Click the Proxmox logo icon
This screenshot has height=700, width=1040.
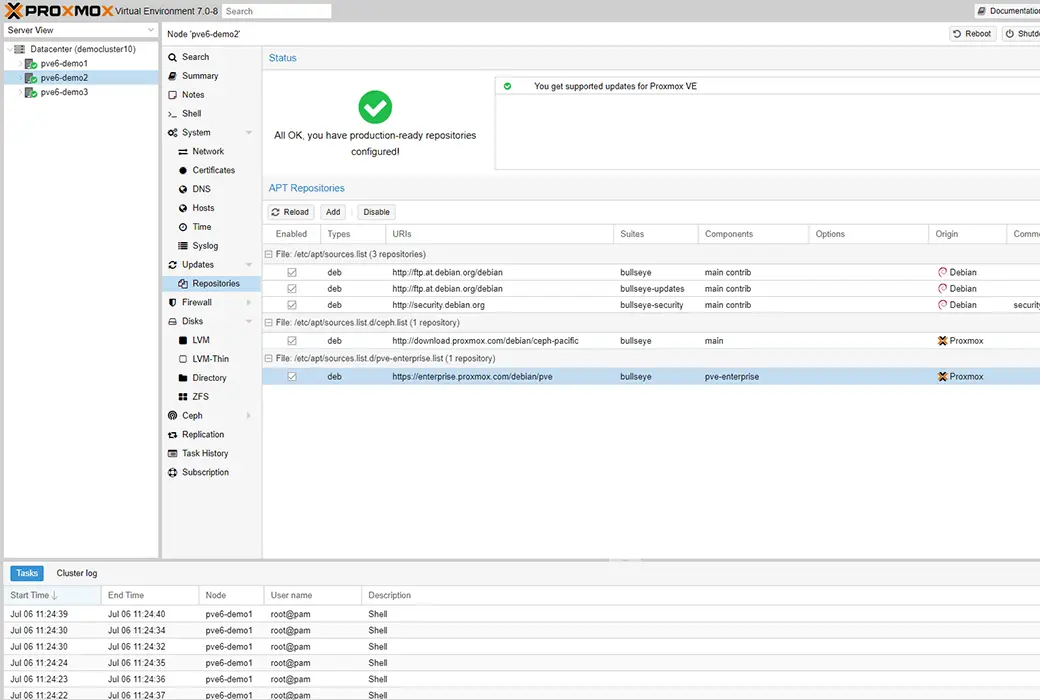tap(13, 11)
